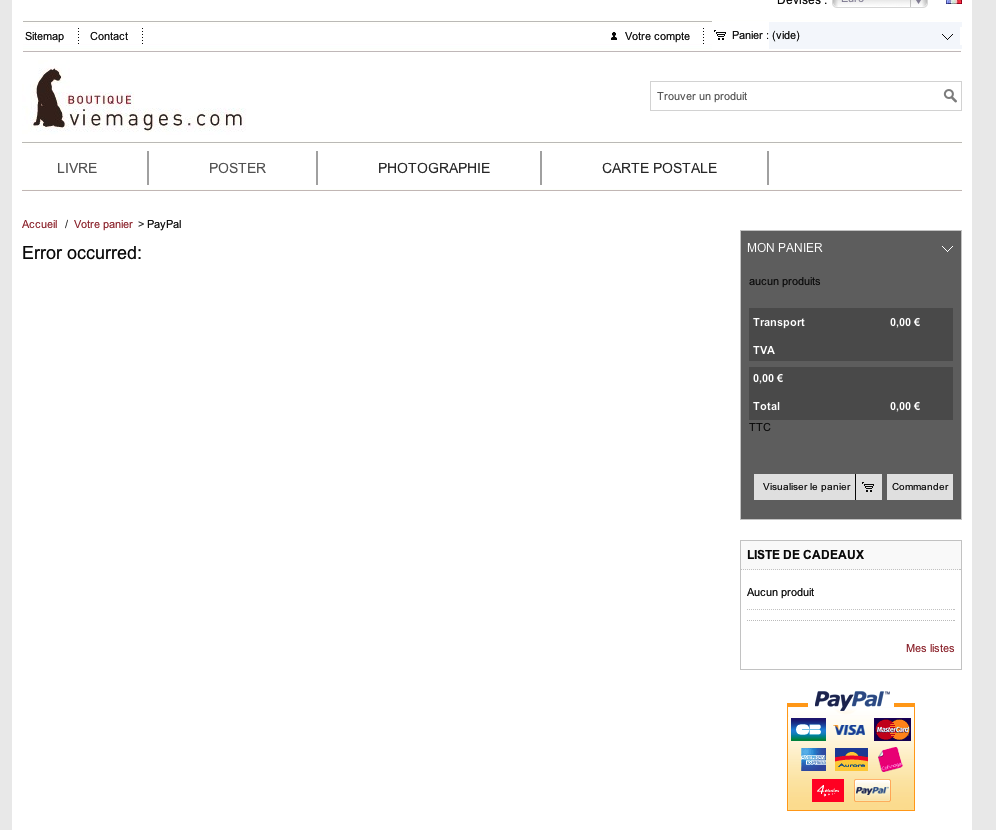This screenshot has height=830, width=996.
Task: Go to Votre compte
Action: [x=657, y=36]
